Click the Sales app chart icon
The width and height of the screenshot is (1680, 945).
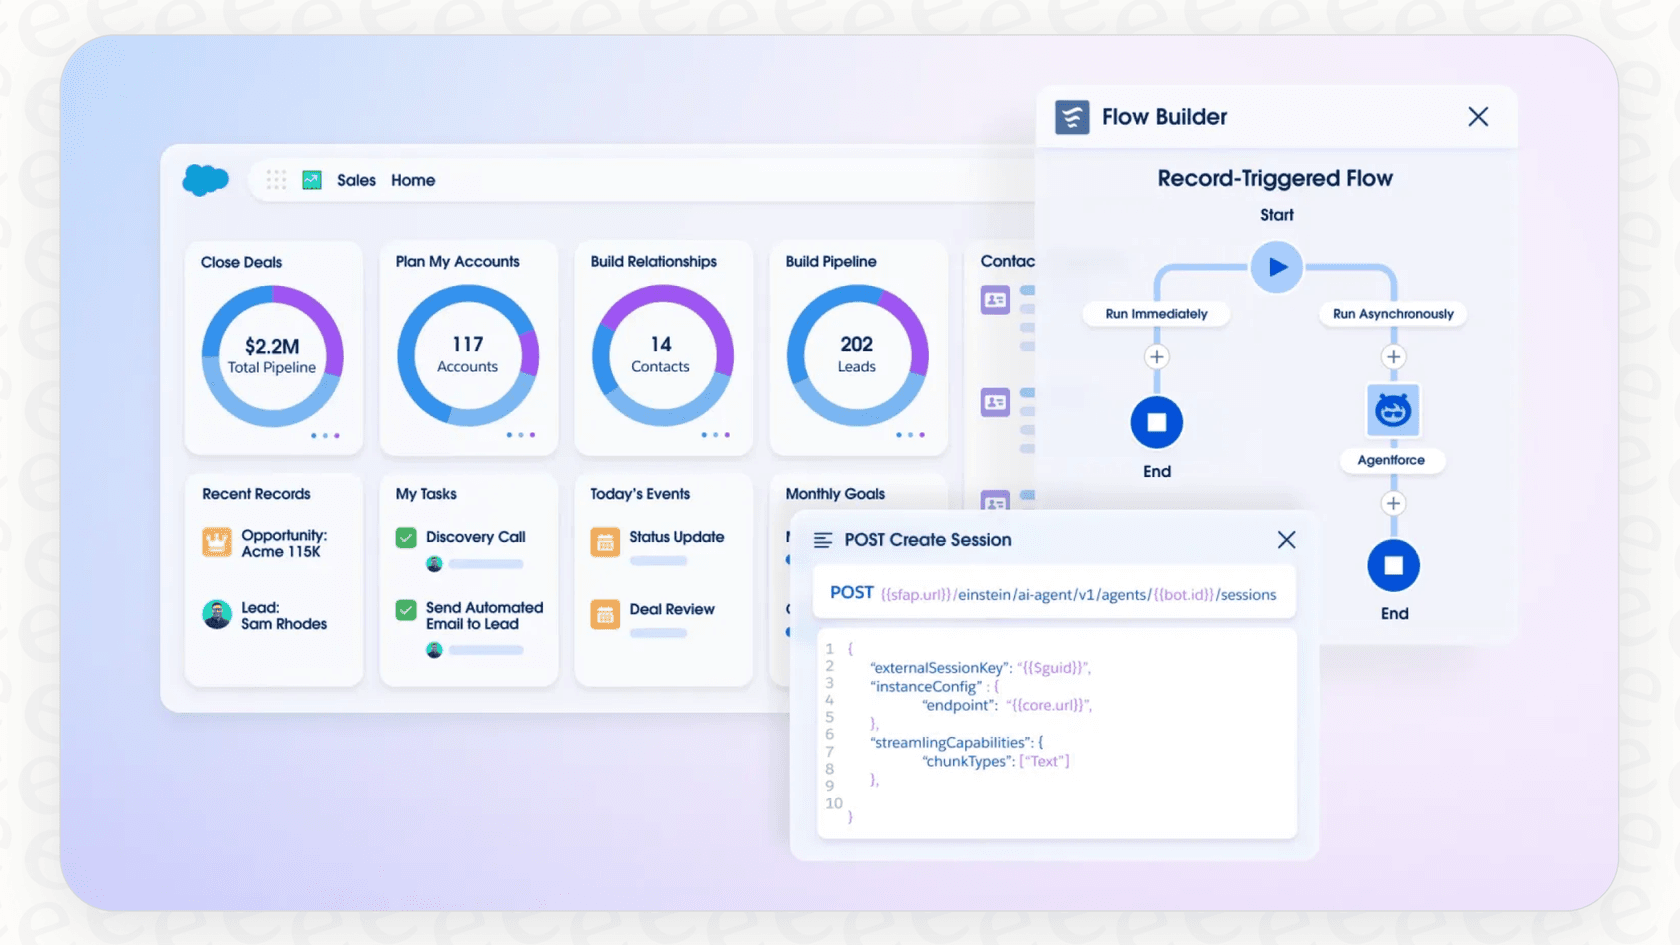(x=312, y=180)
